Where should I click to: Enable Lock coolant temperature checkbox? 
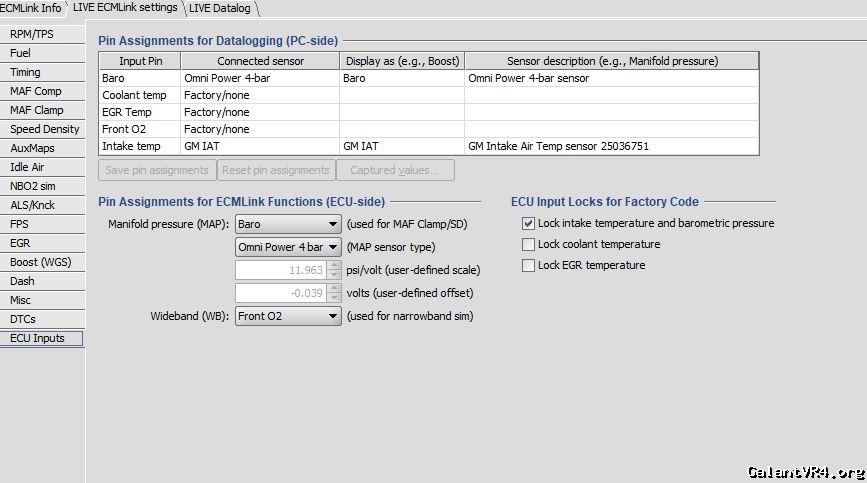pos(528,245)
